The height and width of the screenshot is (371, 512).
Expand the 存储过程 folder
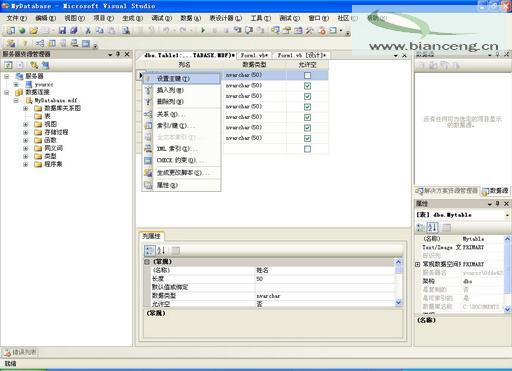25,132
